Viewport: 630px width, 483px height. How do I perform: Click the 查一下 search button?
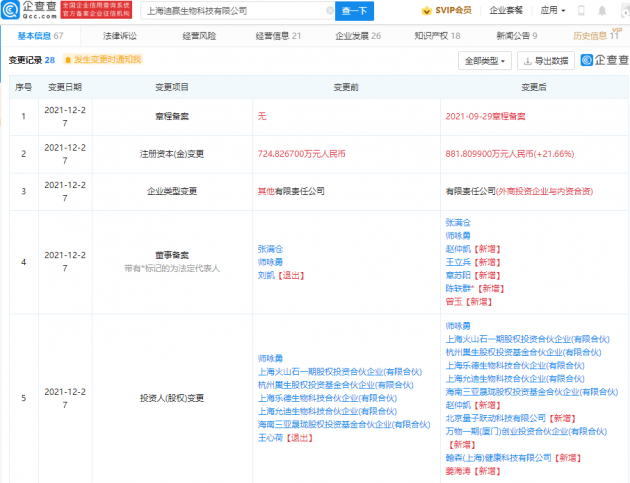click(354, 11)
